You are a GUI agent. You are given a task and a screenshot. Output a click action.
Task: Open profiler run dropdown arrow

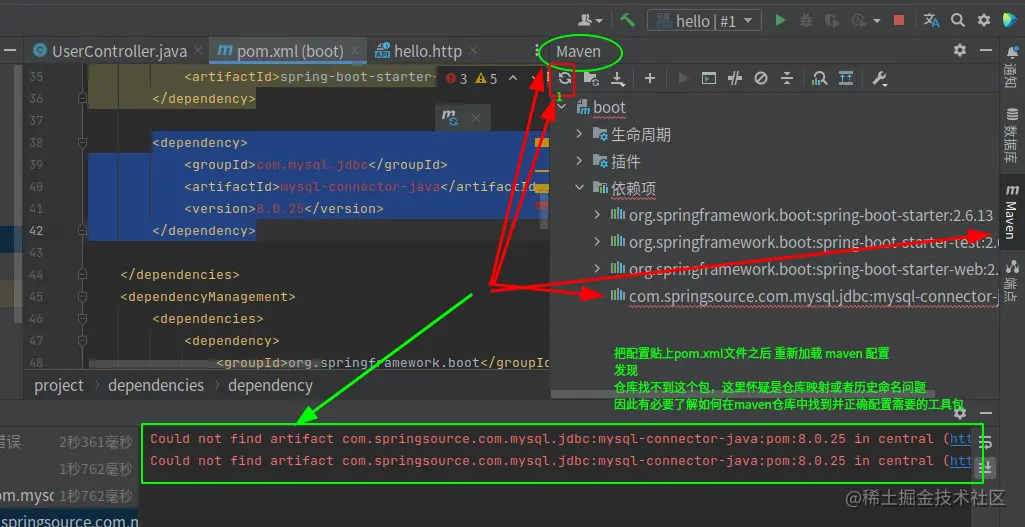[x=876, y=21]
